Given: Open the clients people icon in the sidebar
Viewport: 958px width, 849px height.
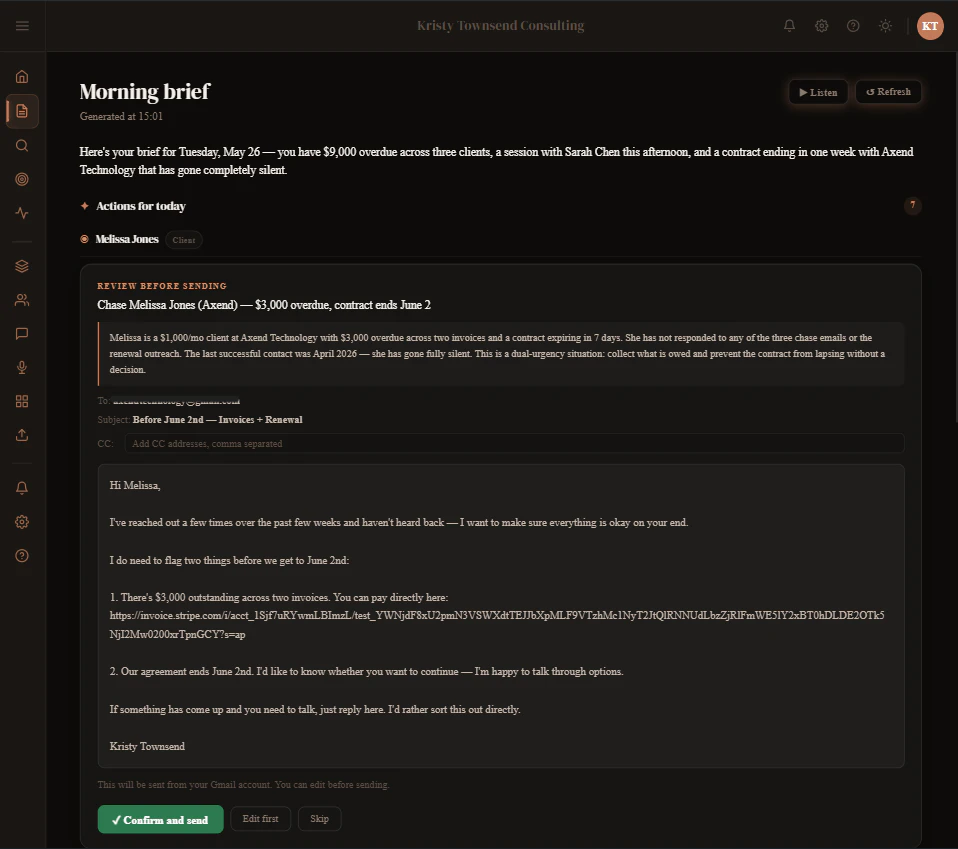Looking at the screenshot, I should [22, 300].
